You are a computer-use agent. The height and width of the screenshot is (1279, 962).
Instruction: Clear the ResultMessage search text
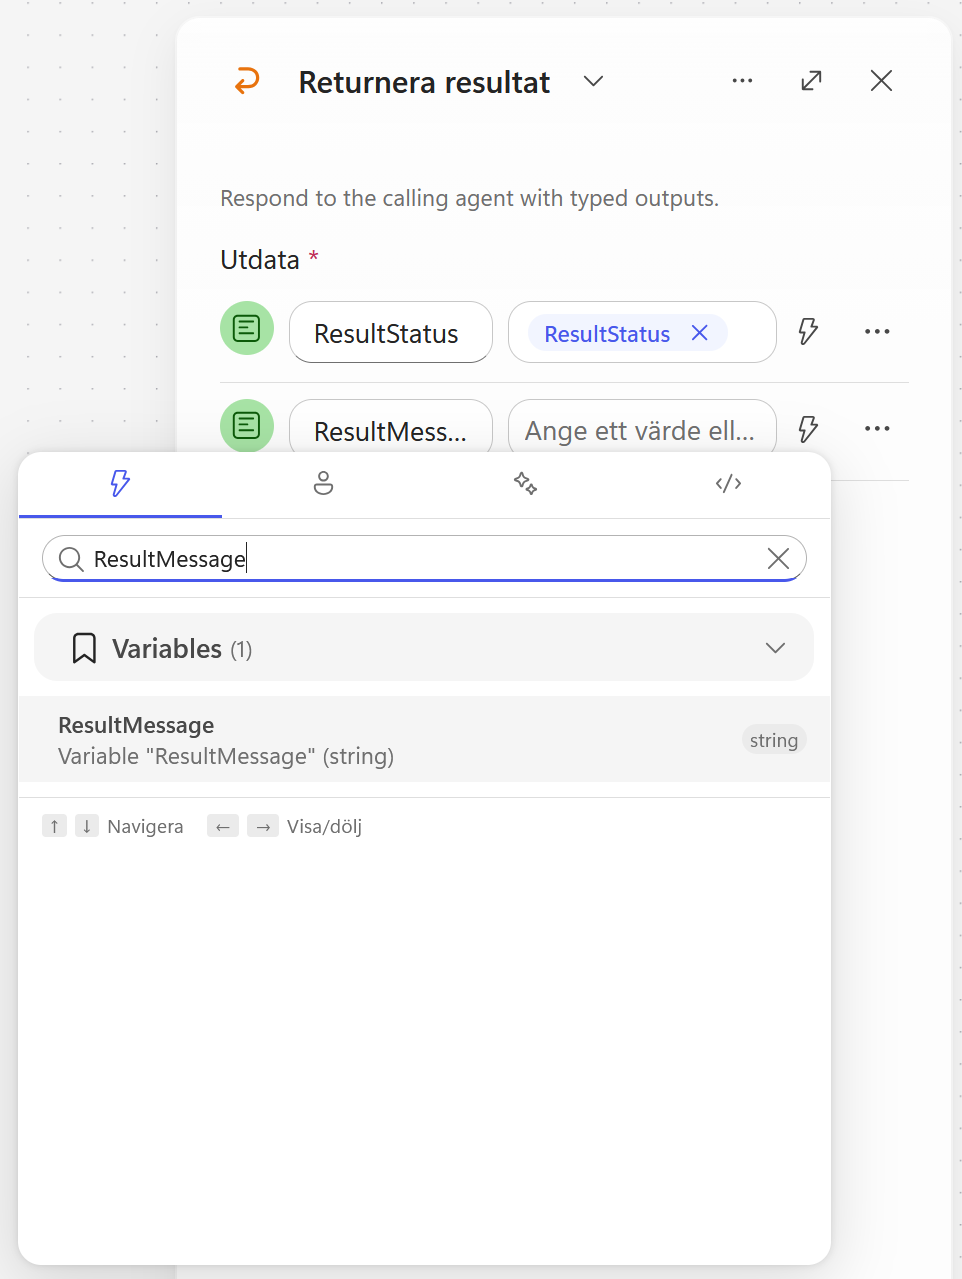tap(778, 559)
